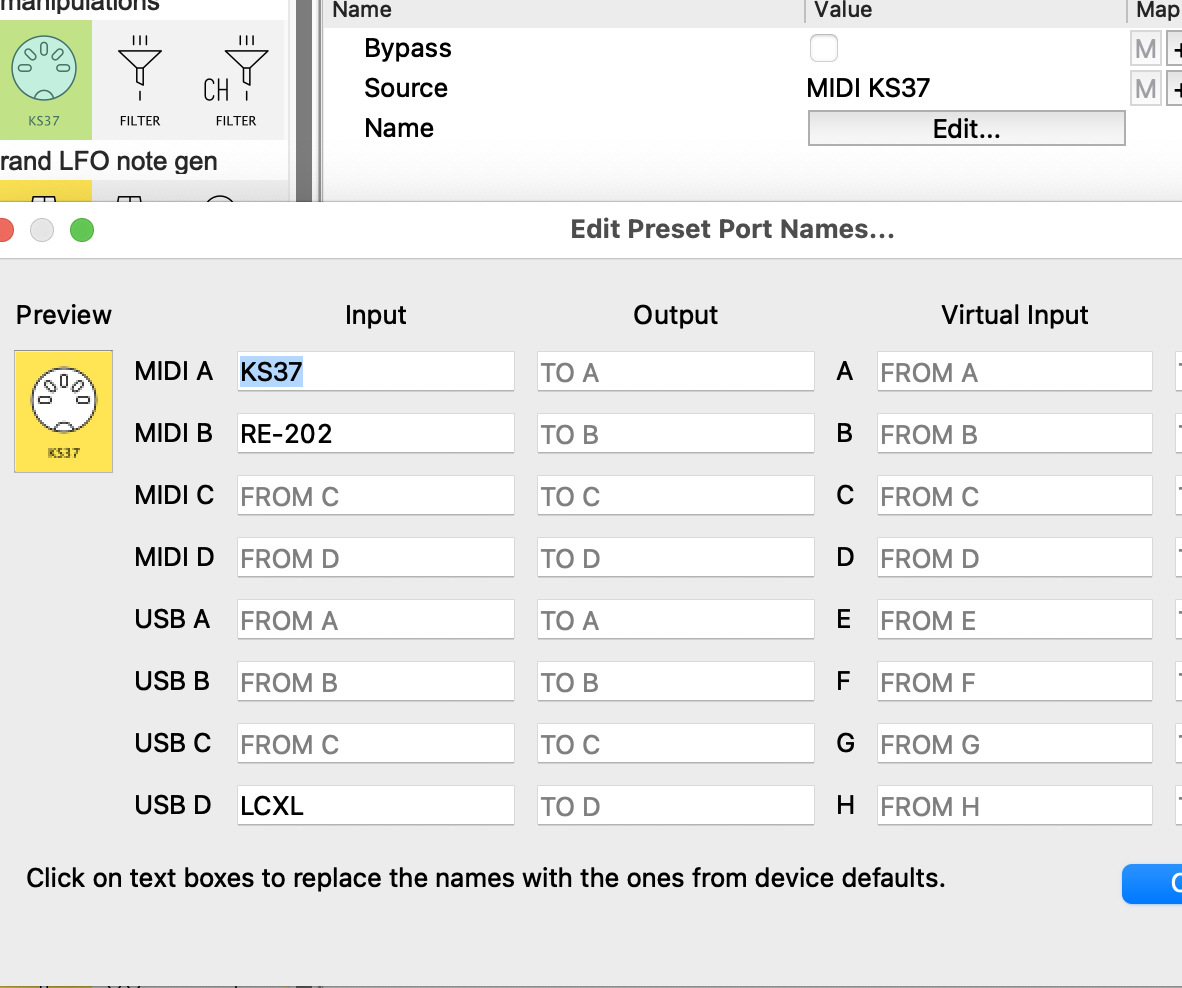Image resolution: width=1182 pixels, height=988 pixels.
Task: Select the USB D input field LCXL
Action: [375, 806]
